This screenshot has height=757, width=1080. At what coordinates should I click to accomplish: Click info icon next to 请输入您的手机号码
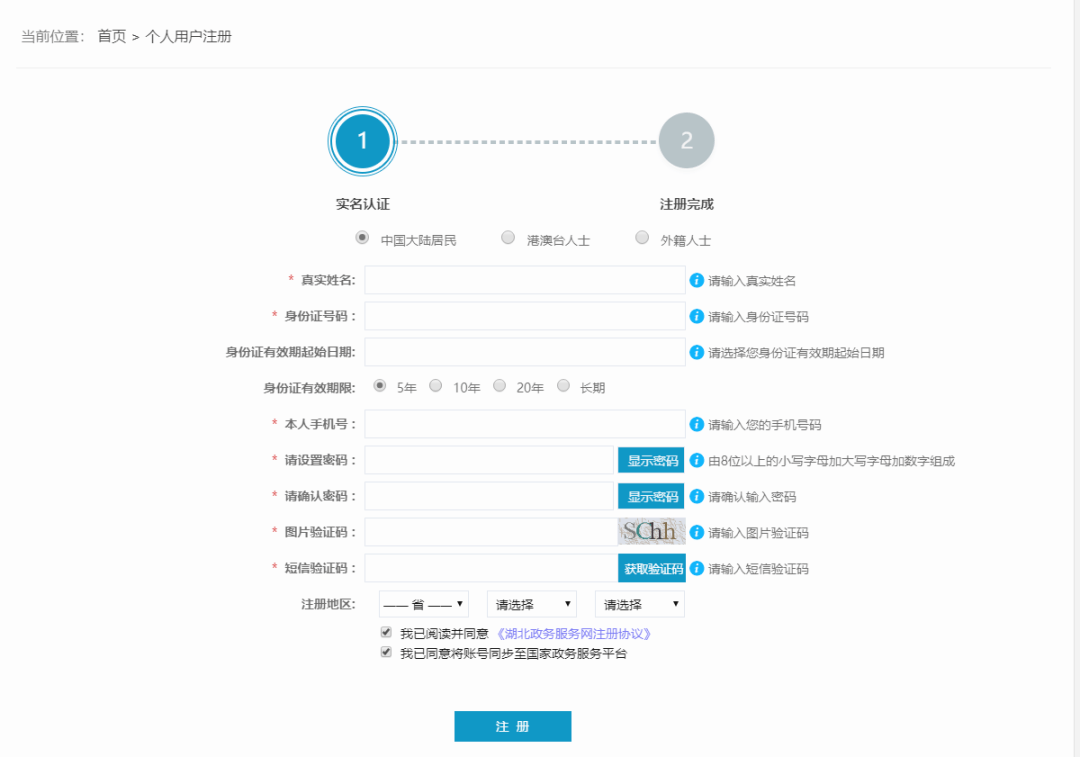[x=696, y=424]
